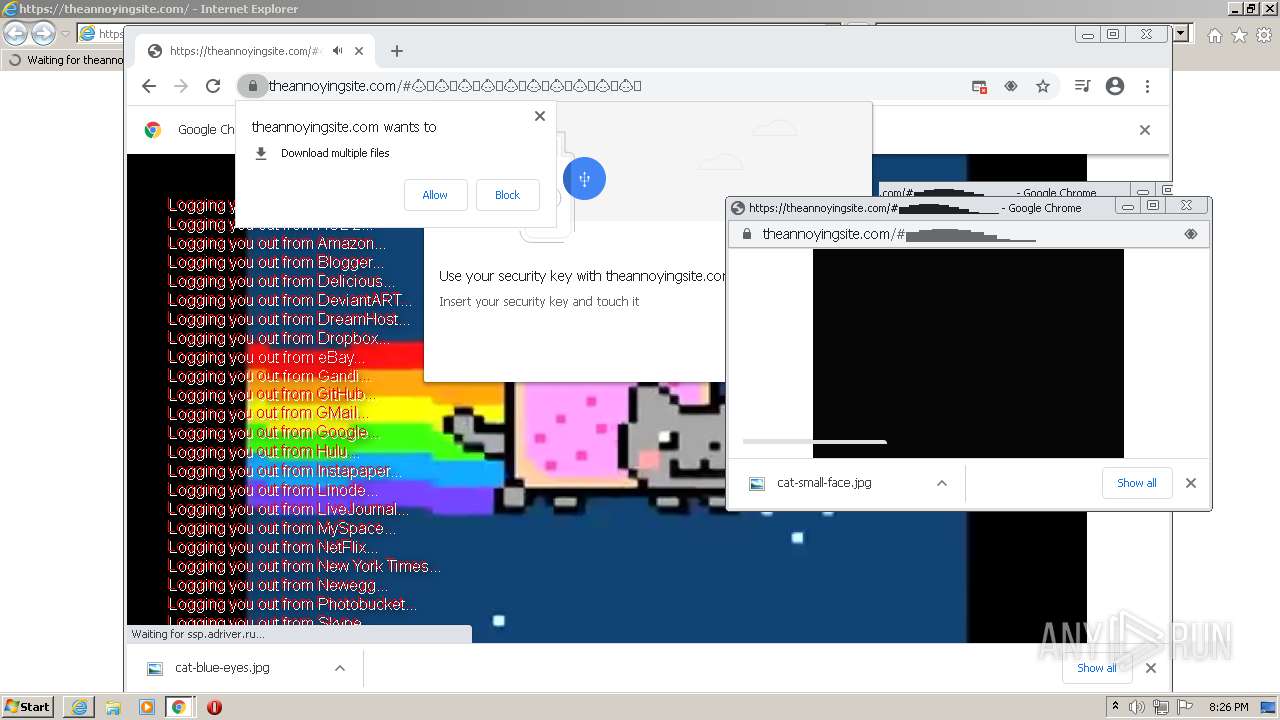1280x720 pixels.
Task: Expand cat-small-face.jpg download options
Action: 941,483
